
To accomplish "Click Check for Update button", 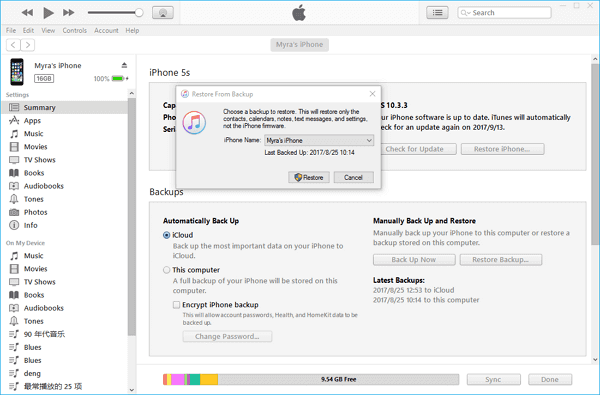I will point(419,149).
